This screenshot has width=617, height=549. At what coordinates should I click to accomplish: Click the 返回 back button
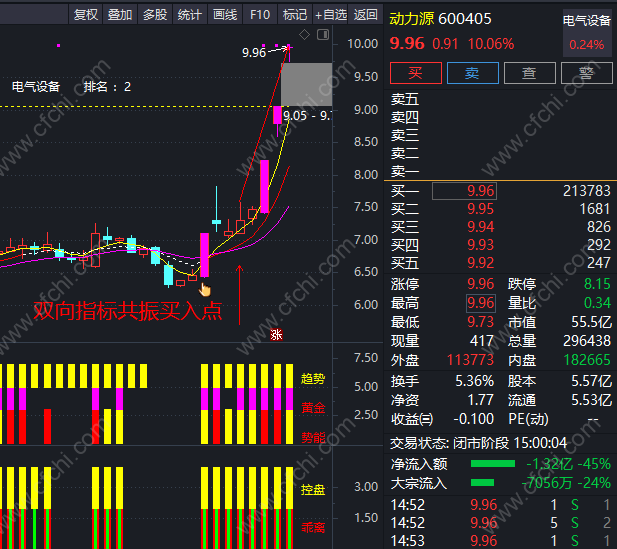pos(366,15)
